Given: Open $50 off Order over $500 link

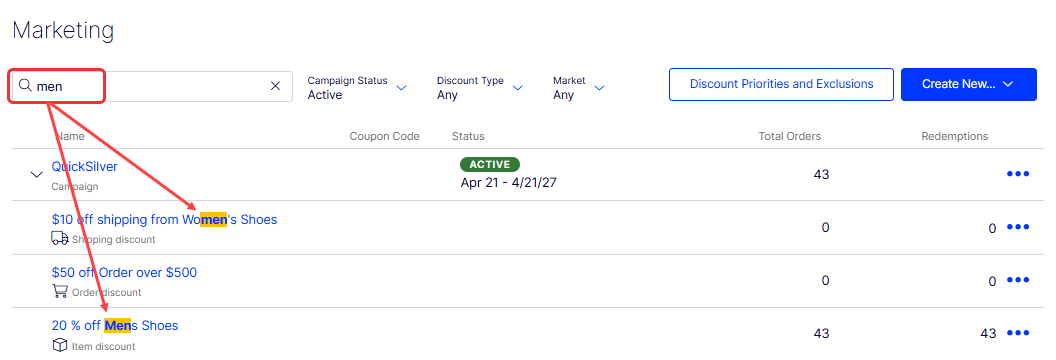Looking at the screenshot, I should point(124,273).
